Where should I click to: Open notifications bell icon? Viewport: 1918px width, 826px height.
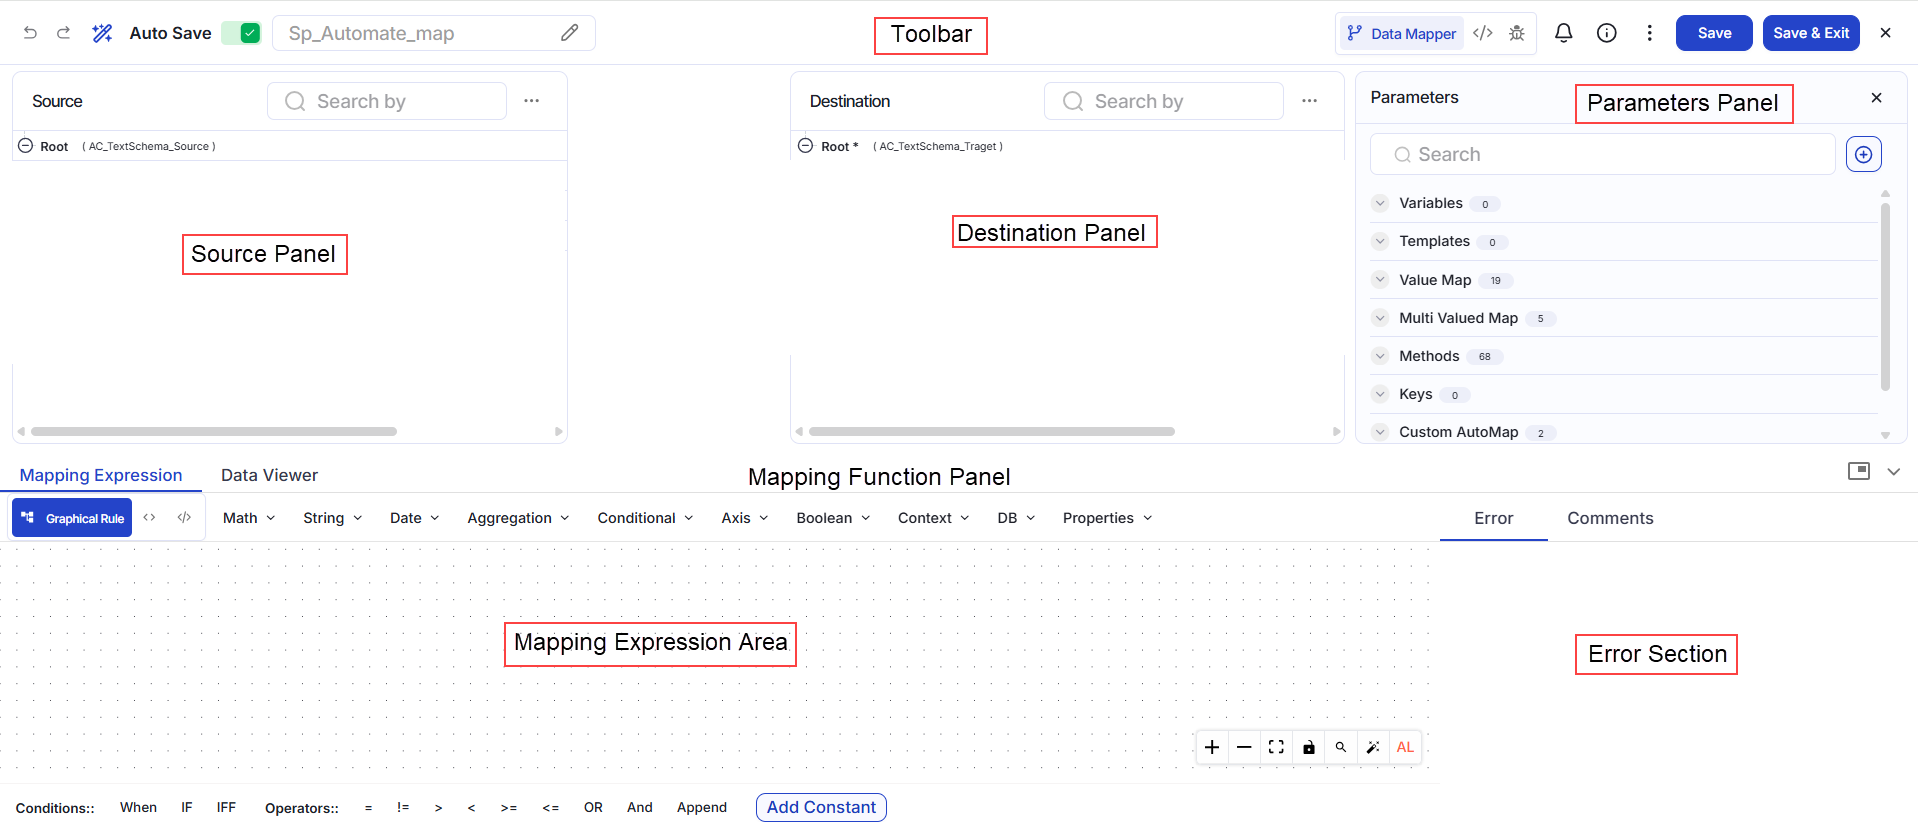coord(1564,33)
